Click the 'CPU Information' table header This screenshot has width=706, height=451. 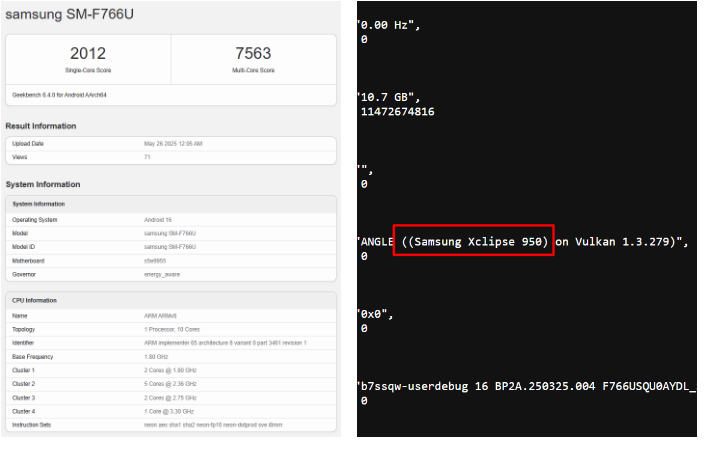point(34,301)
